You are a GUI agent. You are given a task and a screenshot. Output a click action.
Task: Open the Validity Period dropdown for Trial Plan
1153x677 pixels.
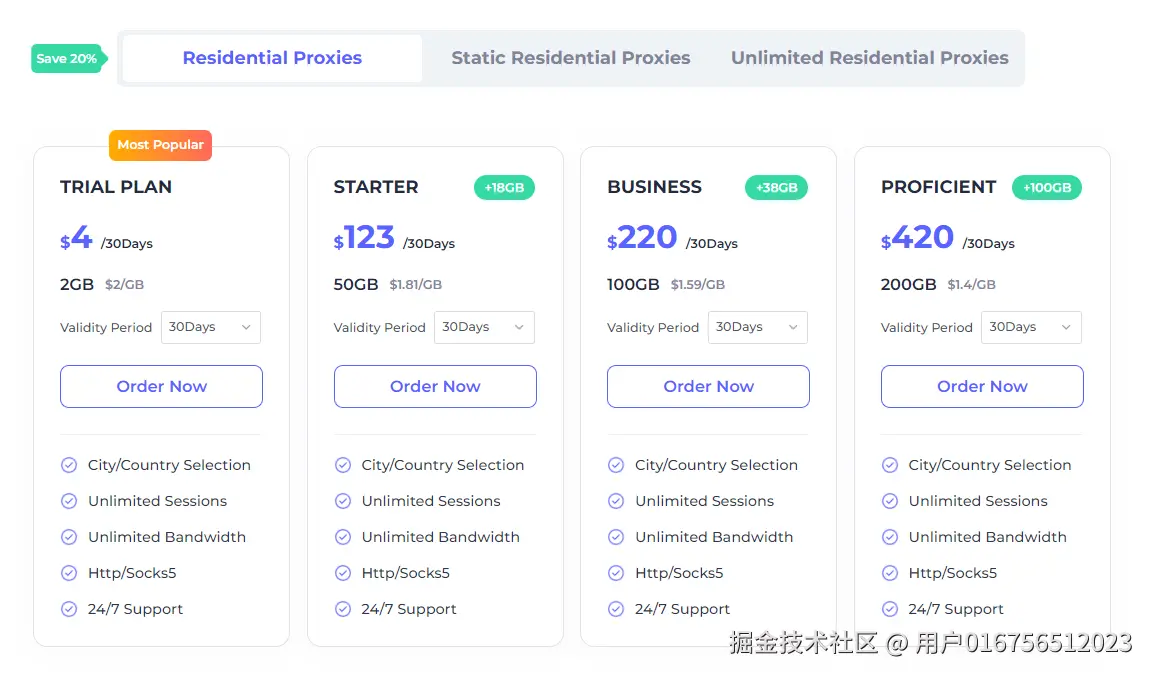(210, 327)
